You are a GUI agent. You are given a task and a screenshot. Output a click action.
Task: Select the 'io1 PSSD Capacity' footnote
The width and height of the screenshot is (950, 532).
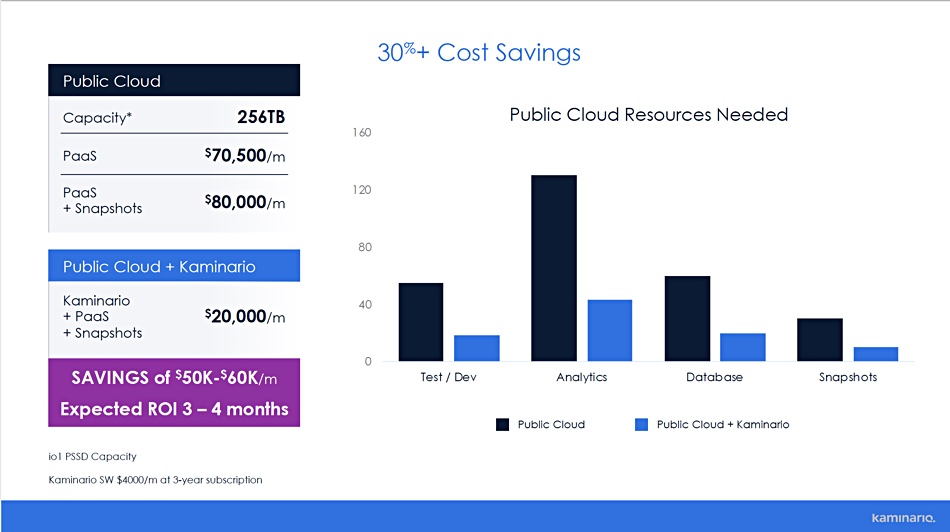[92, 457]
